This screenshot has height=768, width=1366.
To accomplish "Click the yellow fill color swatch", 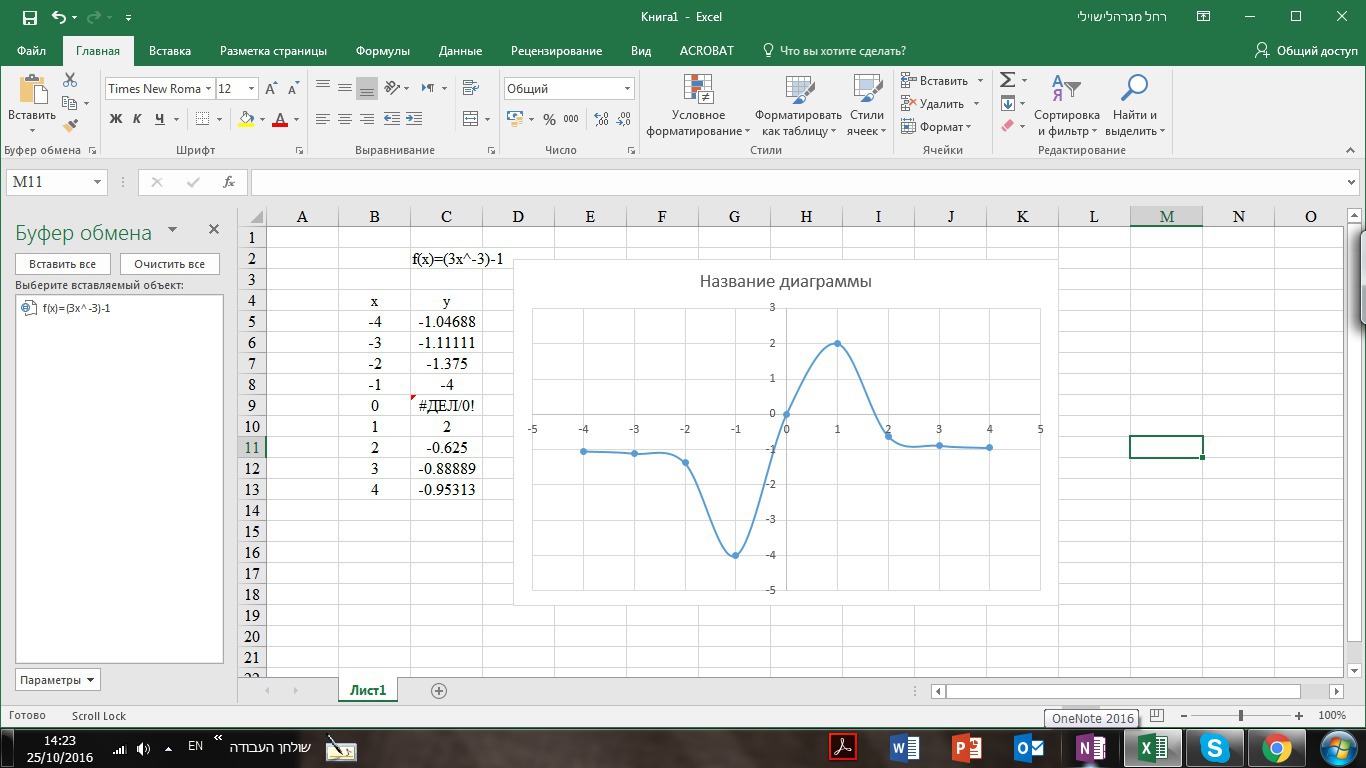I will click(x=246, y=119).
